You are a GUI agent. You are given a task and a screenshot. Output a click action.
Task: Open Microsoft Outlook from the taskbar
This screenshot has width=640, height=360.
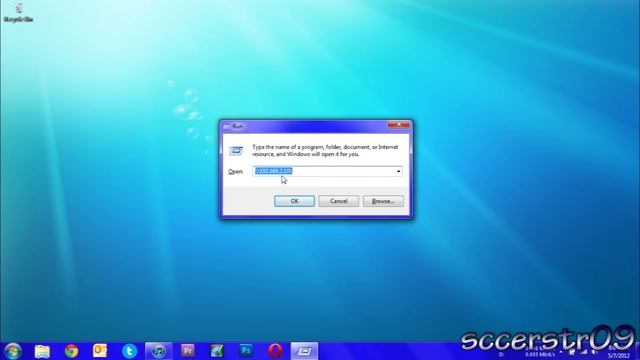(x=100, y=351)
